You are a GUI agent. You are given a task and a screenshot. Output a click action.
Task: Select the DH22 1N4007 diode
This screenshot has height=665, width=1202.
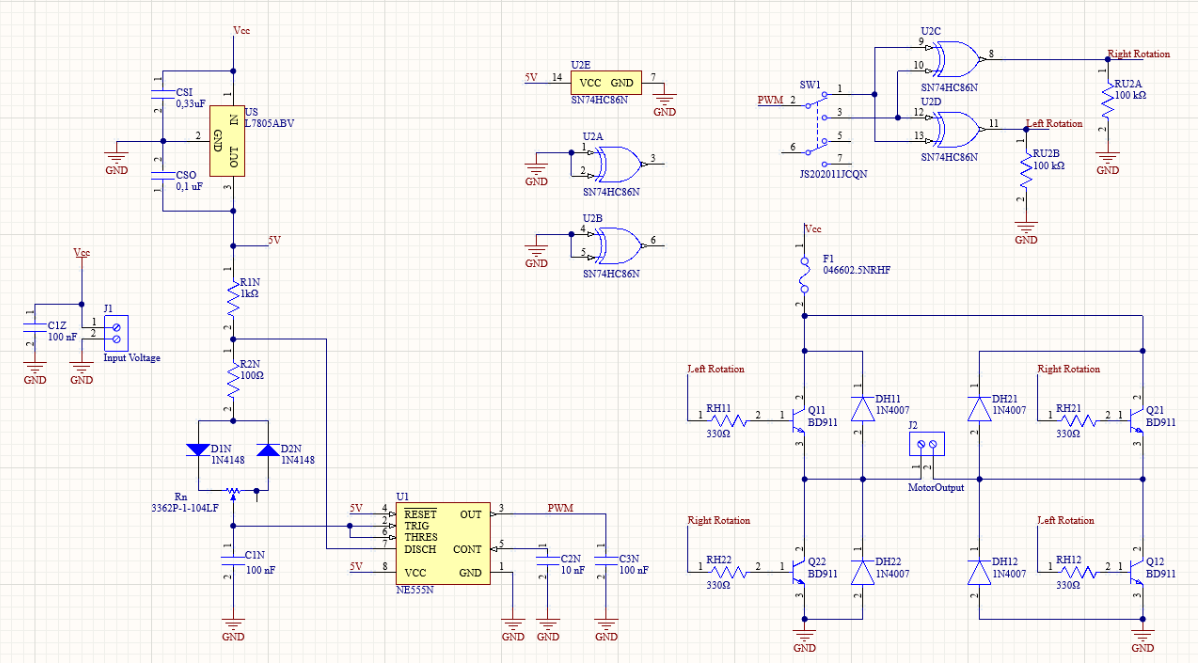861,570
